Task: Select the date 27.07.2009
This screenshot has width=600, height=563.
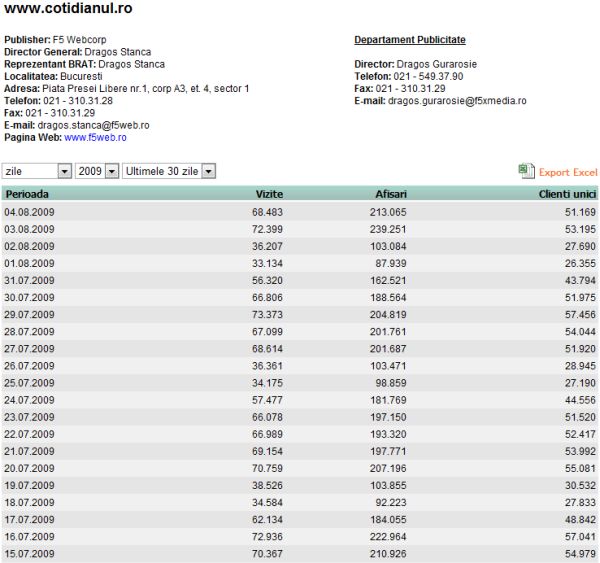Action: click(x=29, y=349)
